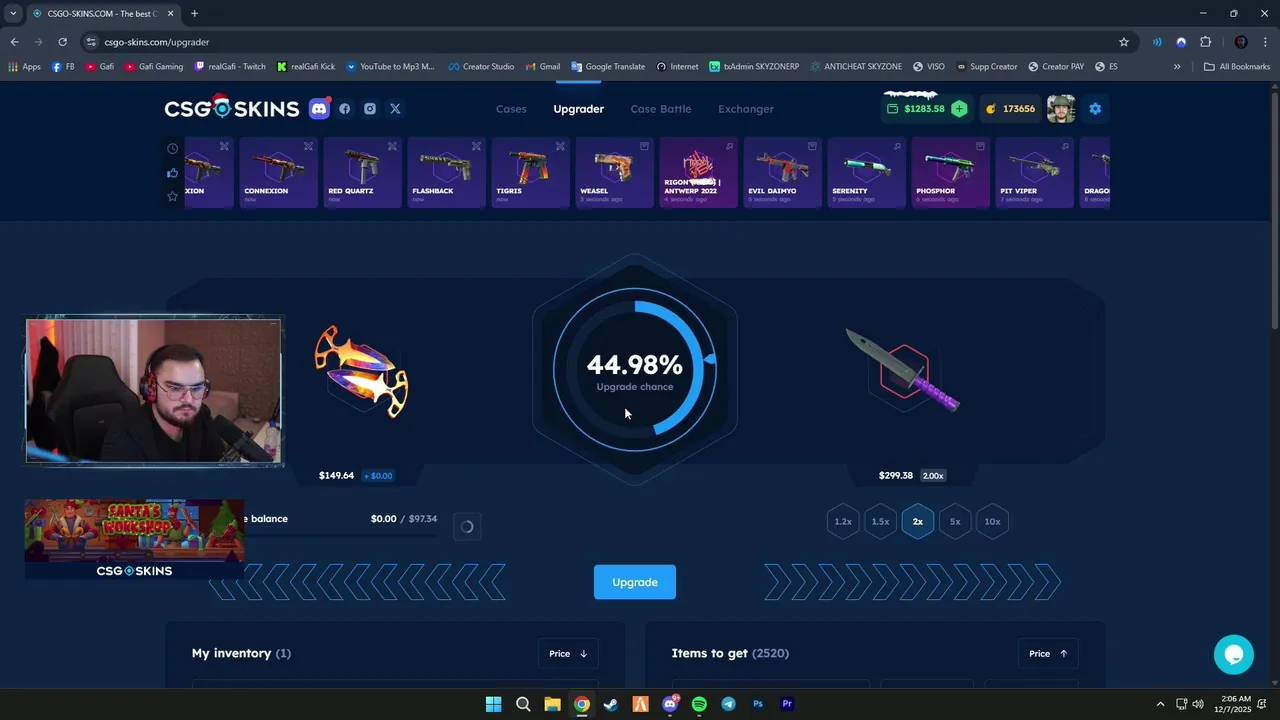Open the All Bookmarks folder
The height and width of the screenshot is (720, 1280).
click(1237, 67)
